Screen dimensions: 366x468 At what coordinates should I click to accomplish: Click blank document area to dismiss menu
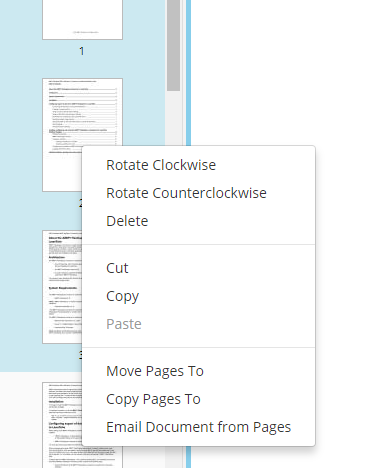point(277,73)
